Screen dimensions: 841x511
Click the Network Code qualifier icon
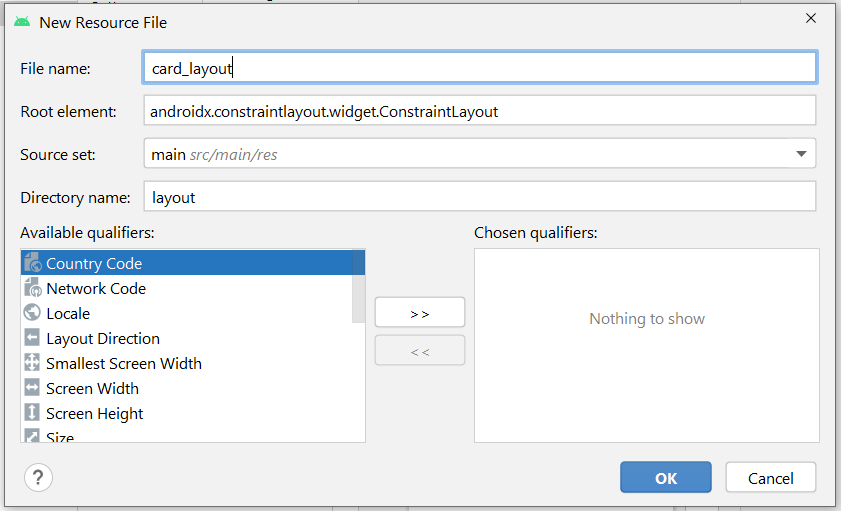tap(31, 289)
